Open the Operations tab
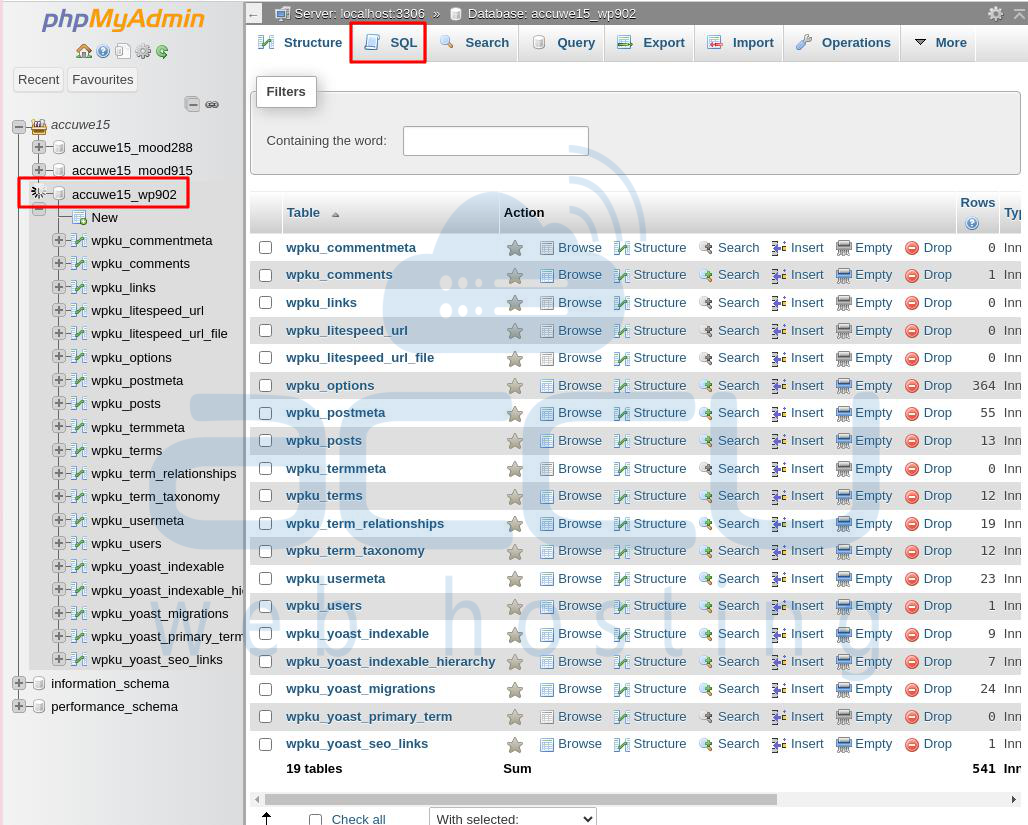Screen dimensions: 1028x825 pos(843,43)
